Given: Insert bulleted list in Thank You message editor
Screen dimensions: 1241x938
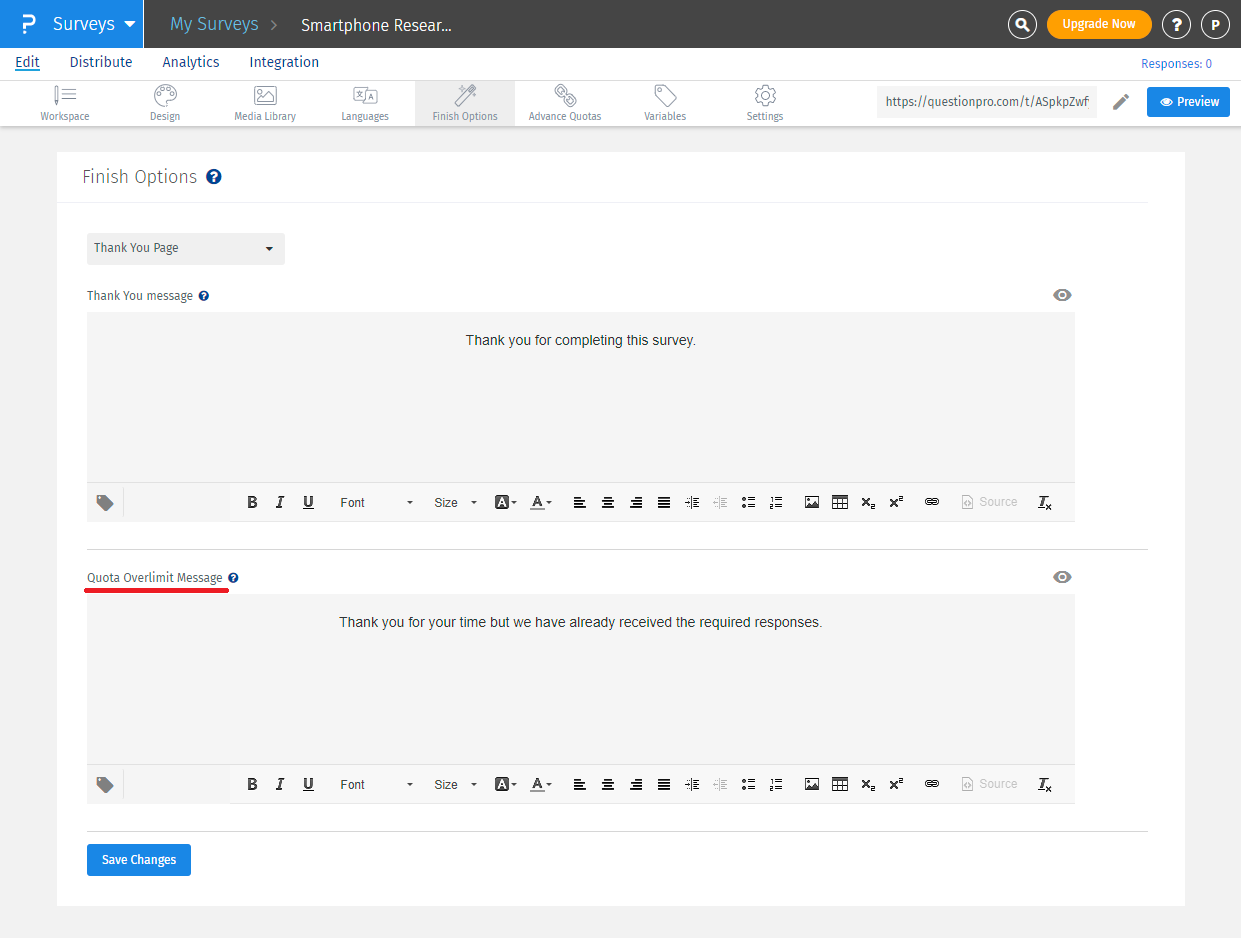Looking at the screenshot, I should (748, 502).
